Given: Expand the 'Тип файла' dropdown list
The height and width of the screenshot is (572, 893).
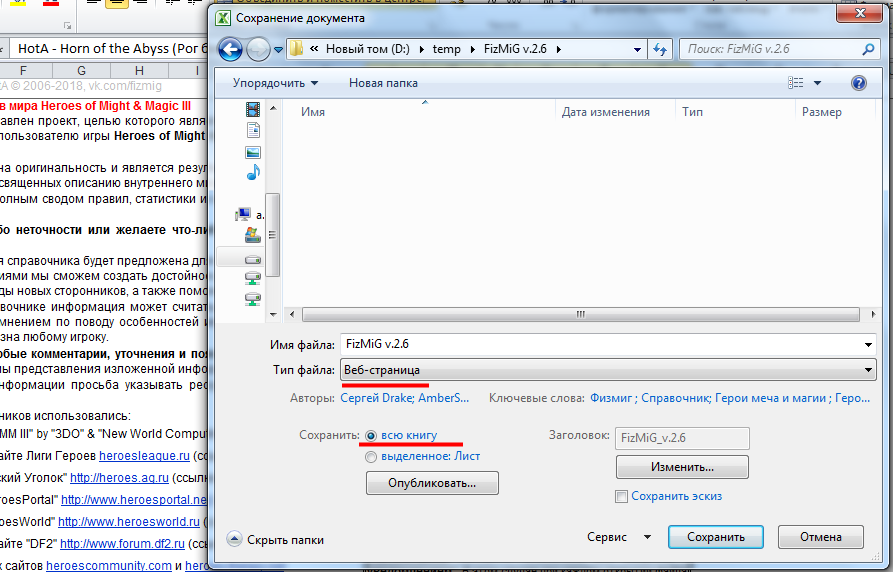Looking at the screenshot, I should click(x=868, y=370).
